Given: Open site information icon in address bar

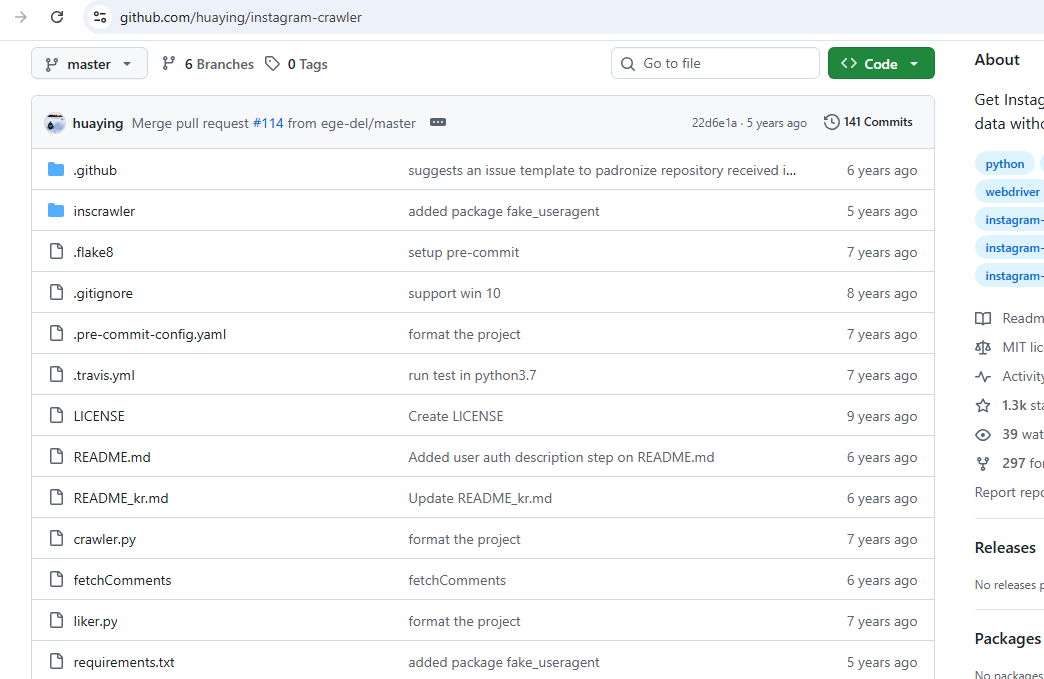Looking at the screenshot, I should point(100,17).
